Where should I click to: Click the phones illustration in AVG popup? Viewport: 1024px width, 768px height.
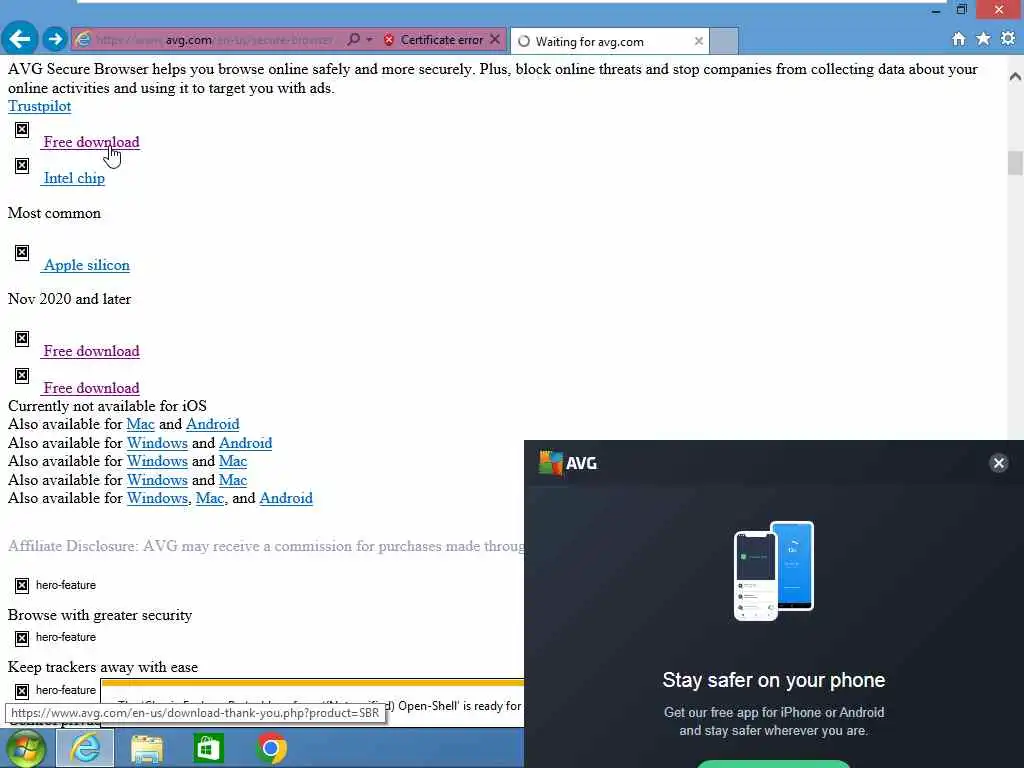pyautogui.click(x=774, y=570)
